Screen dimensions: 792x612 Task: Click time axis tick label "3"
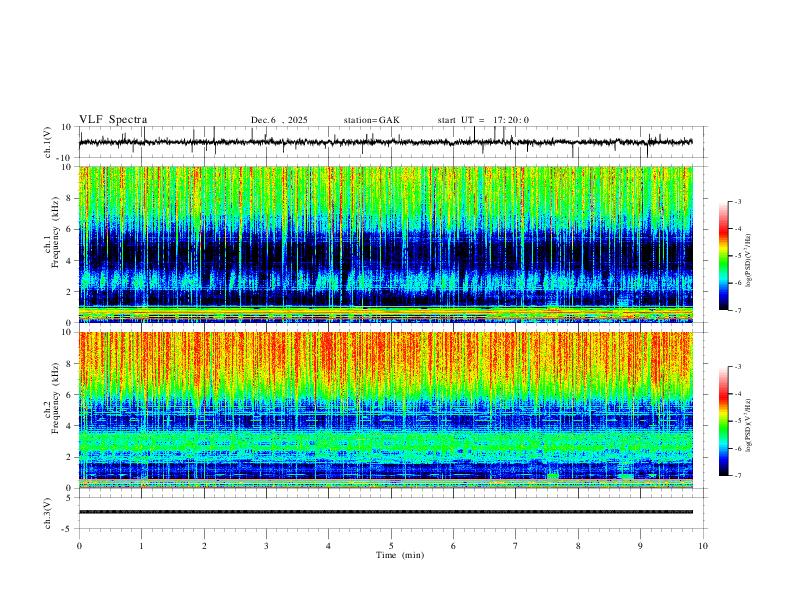(x=266, y=545)
